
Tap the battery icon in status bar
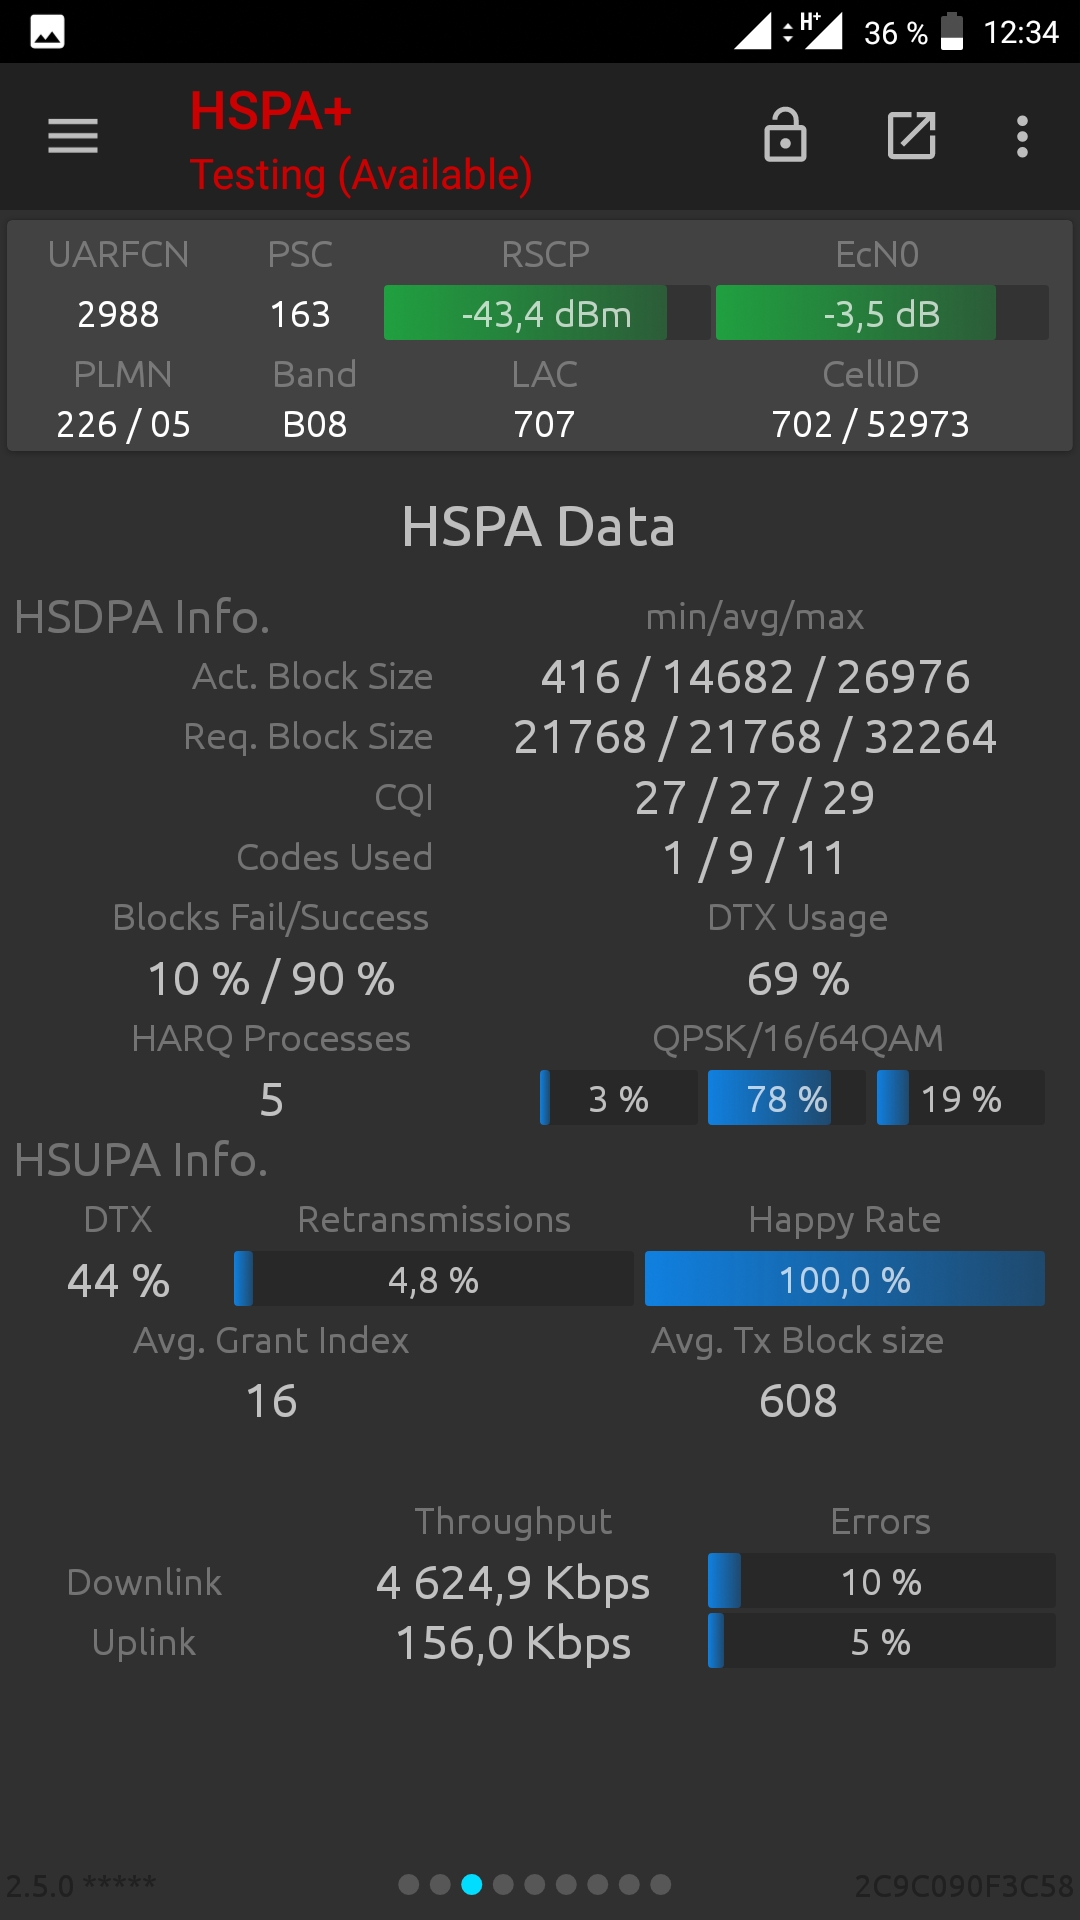[953, 32]
